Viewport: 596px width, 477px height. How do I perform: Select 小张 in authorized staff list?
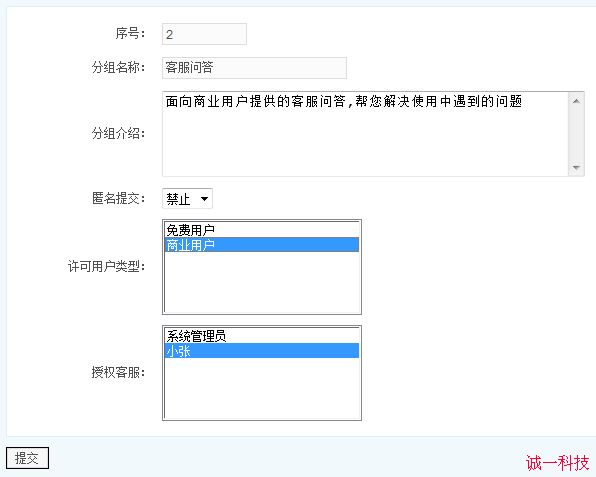(262, 350)
